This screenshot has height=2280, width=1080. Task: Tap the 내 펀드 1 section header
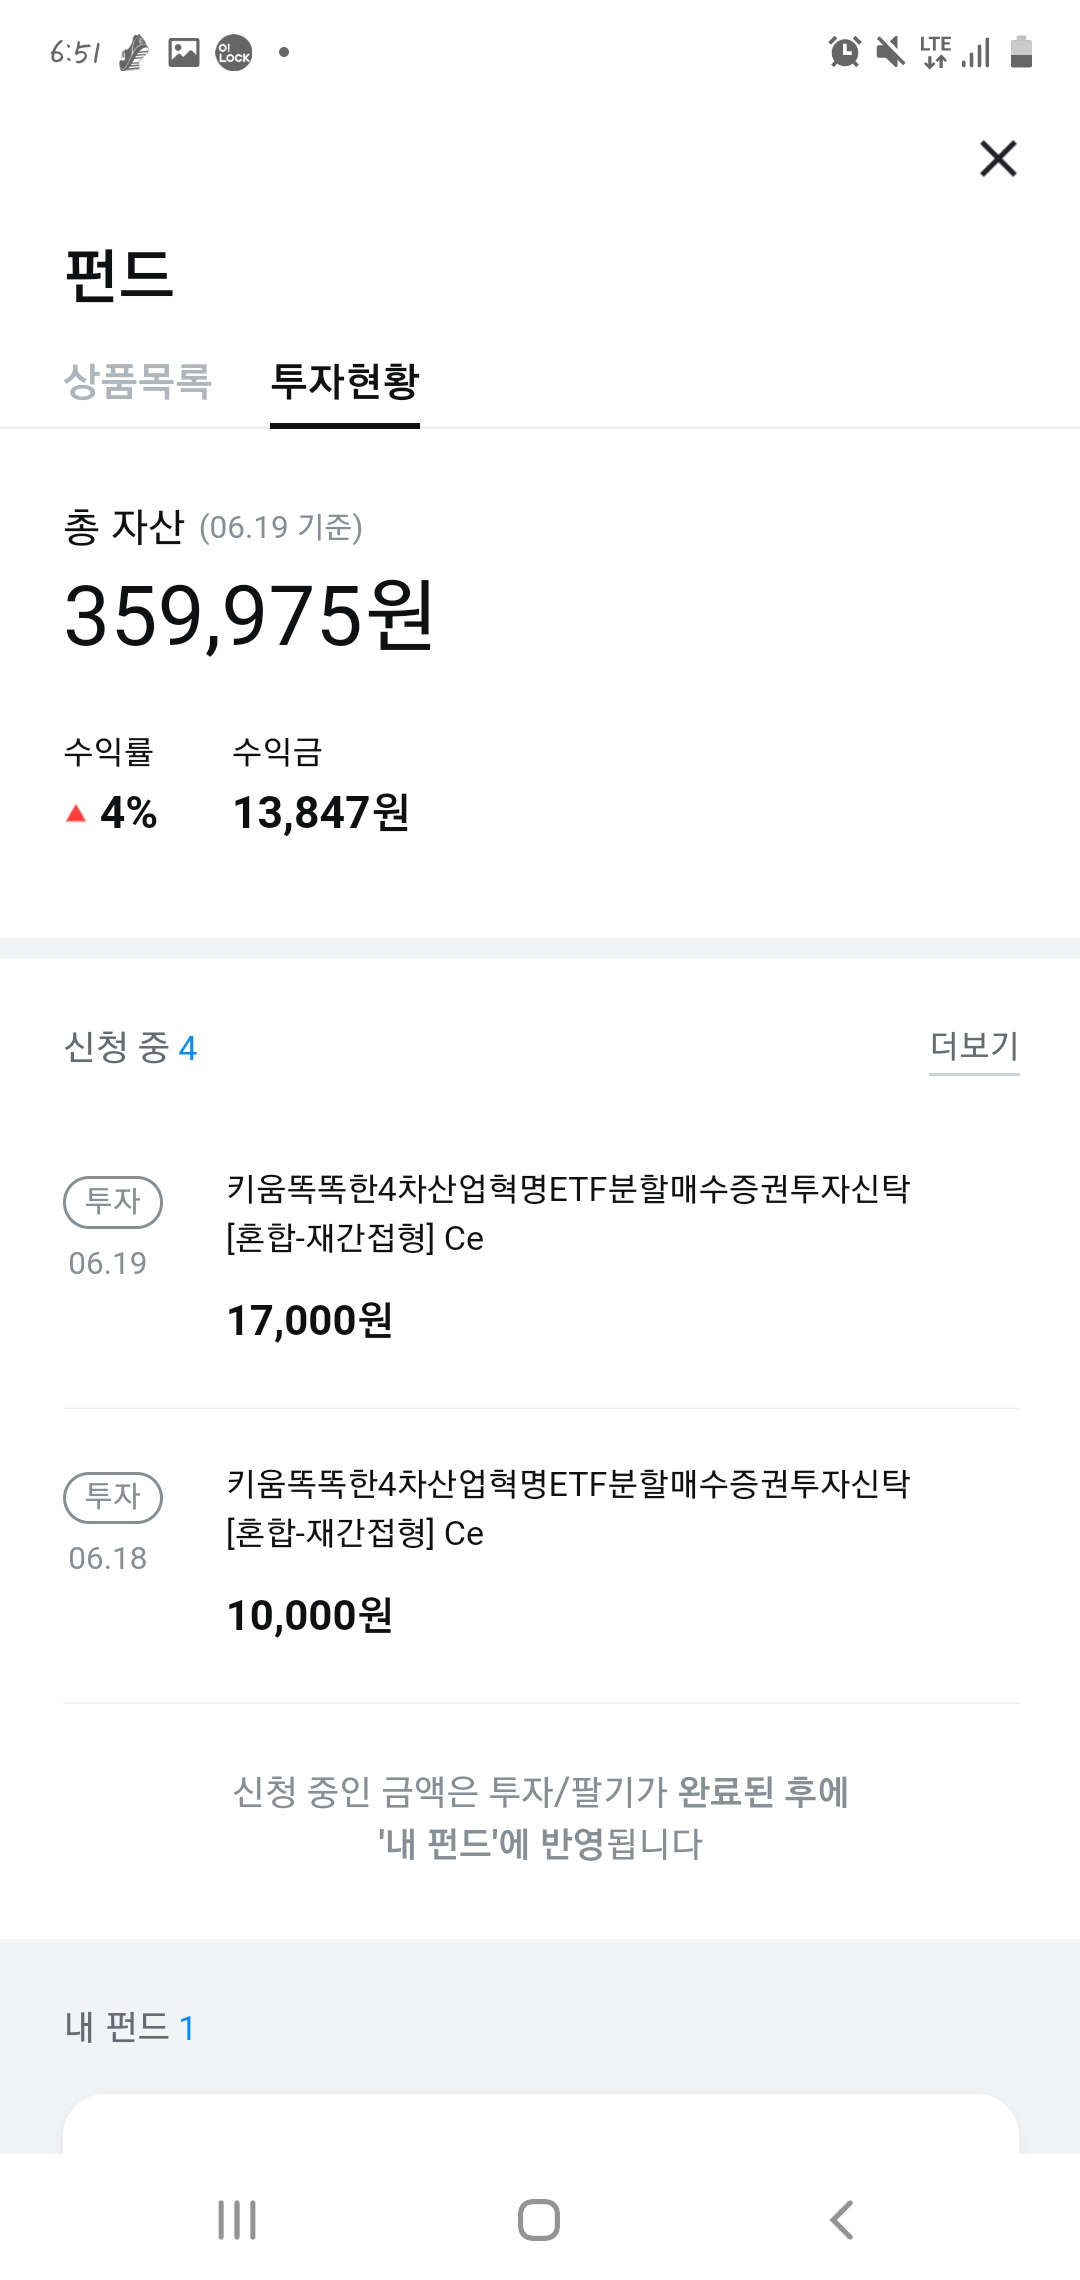click(x=130, y=2027)
